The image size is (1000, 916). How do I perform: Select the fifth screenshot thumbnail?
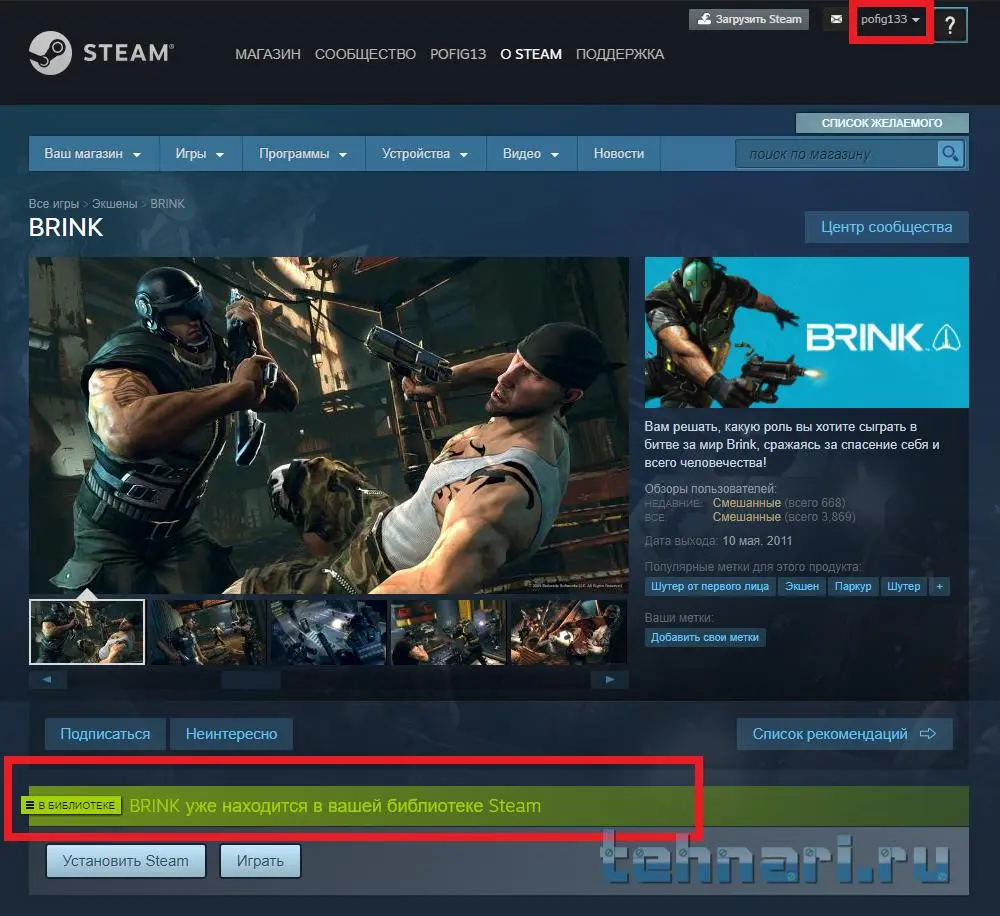pos(569,632)
